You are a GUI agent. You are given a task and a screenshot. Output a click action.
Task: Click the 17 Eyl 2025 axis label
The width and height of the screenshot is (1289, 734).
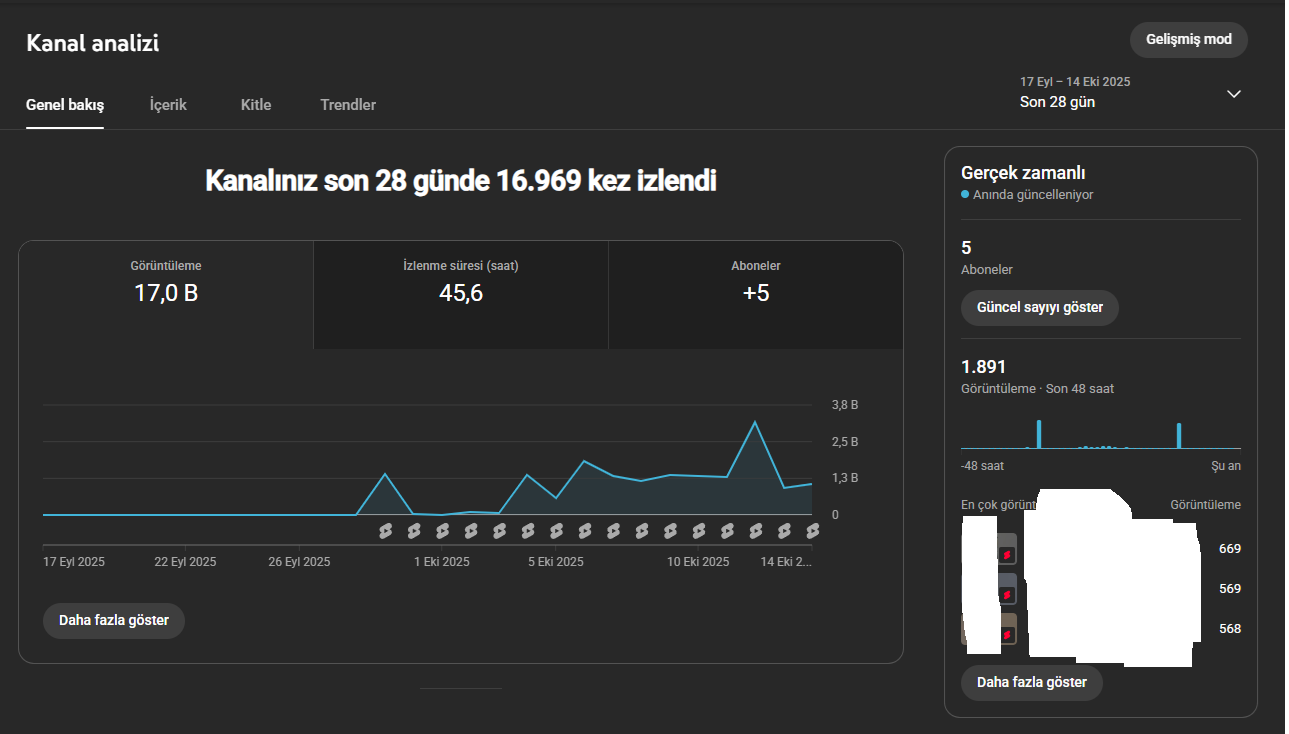[74, 562]
